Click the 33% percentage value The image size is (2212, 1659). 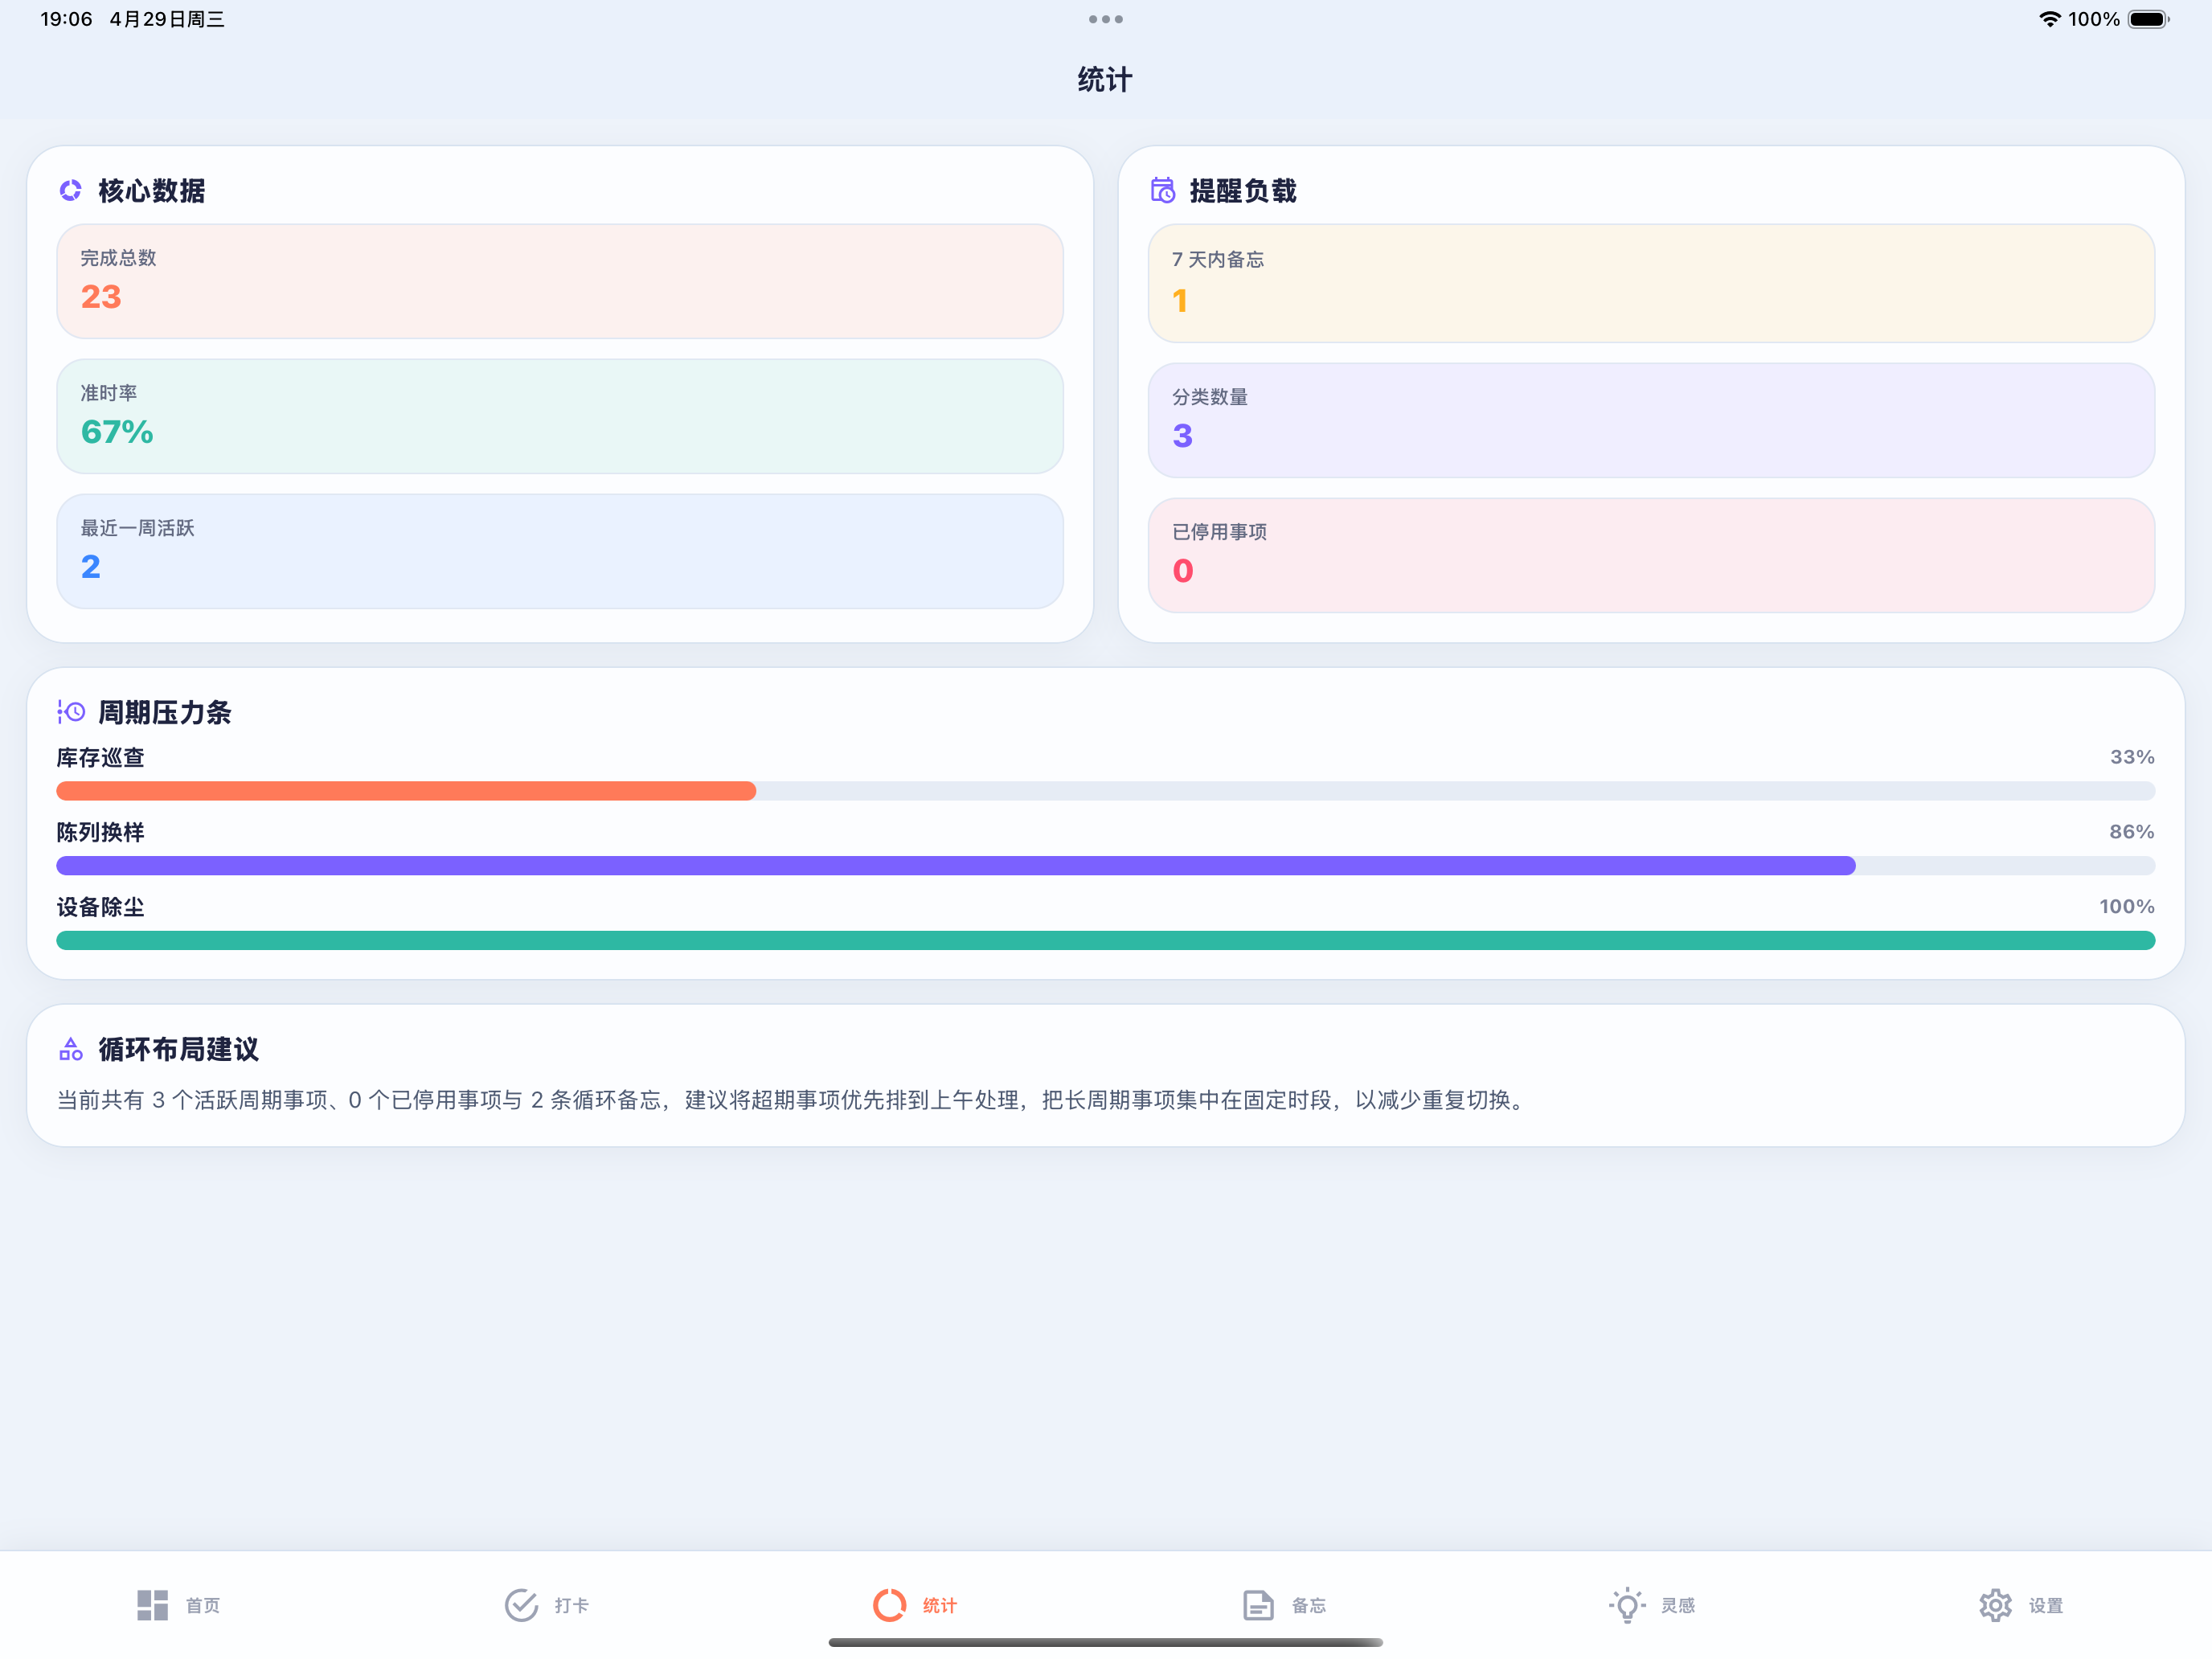(x=2132, y=757)
